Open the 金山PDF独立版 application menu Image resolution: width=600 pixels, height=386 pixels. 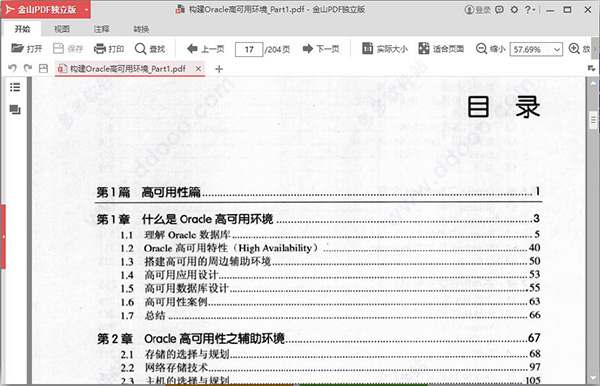(45, 9)
